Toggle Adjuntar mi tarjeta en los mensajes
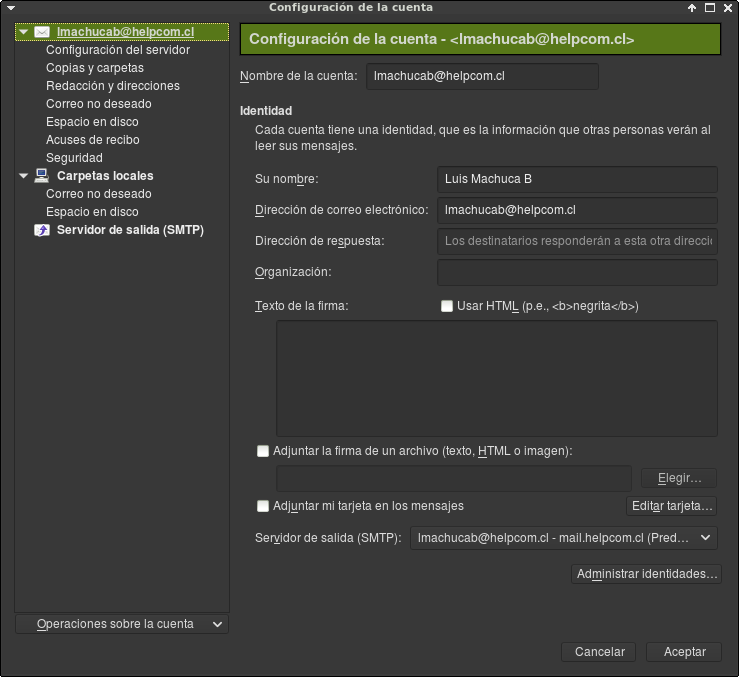The width and height of the screenshot is (739, 677). point(263,506)
